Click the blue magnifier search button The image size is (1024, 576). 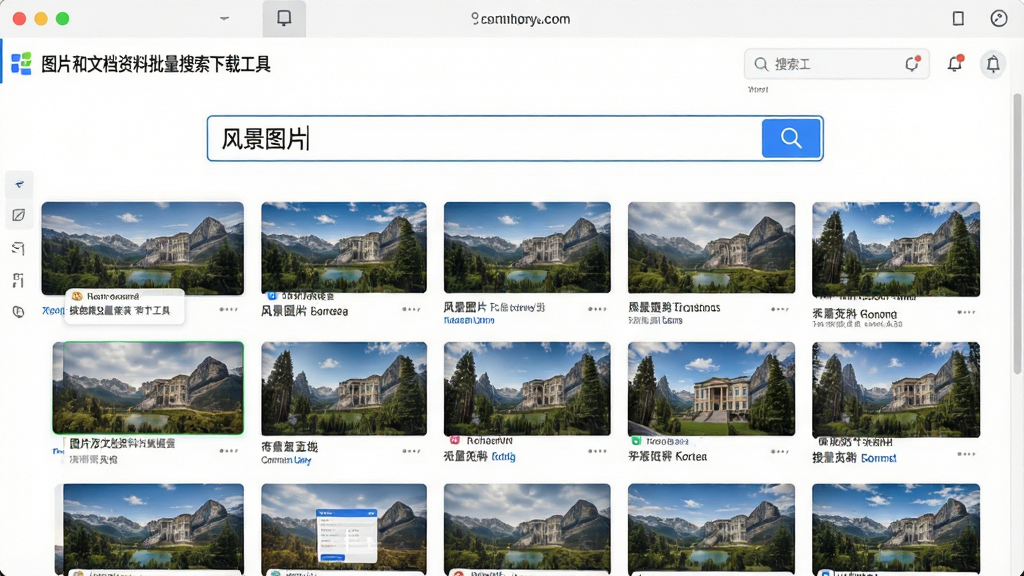(791, 138)
